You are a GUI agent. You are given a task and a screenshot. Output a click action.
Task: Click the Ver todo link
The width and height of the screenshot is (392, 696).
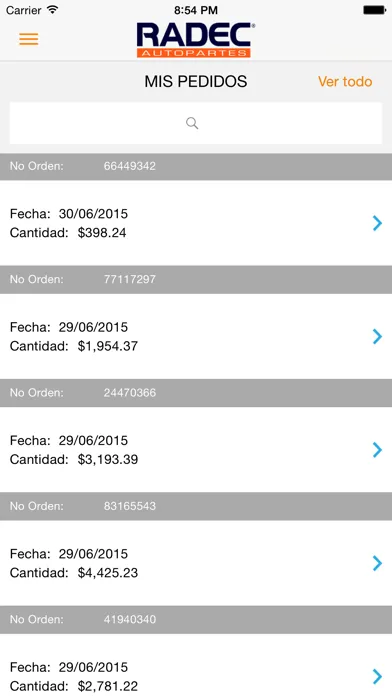pyautogui.click(x=345, y=82)
